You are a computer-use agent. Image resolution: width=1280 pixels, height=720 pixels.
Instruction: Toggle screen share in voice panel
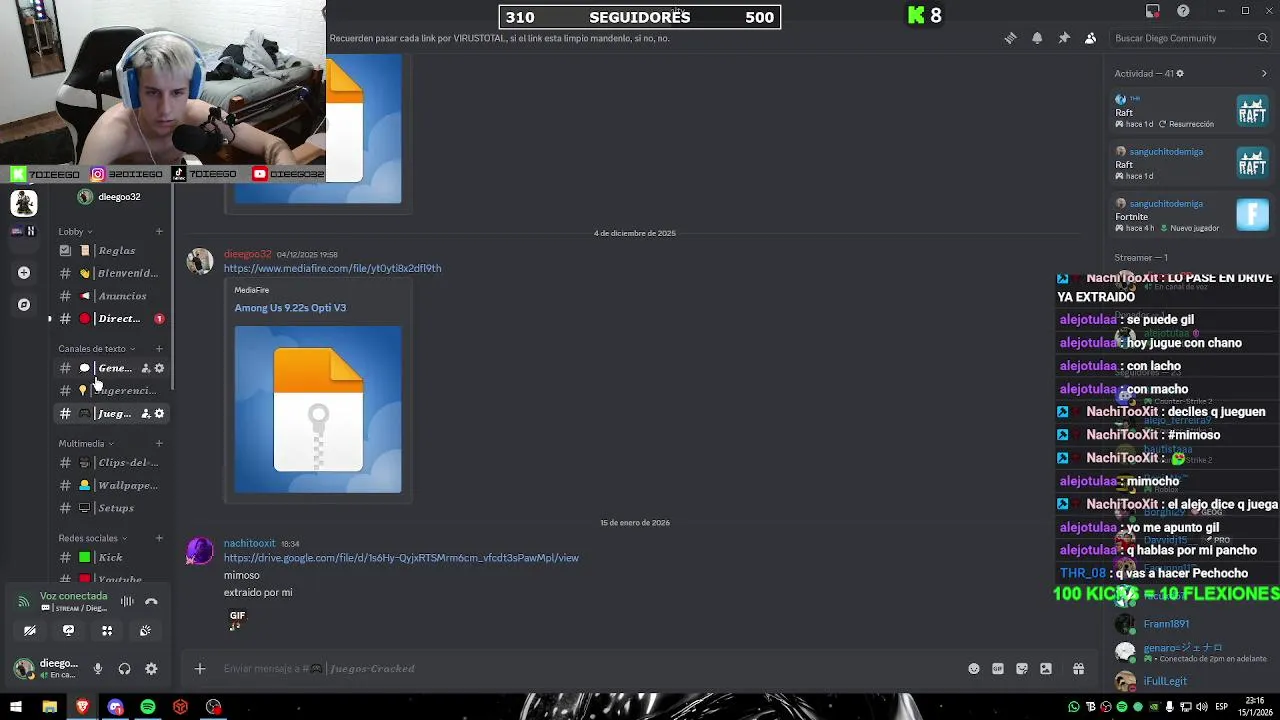(x=68, y=630)
